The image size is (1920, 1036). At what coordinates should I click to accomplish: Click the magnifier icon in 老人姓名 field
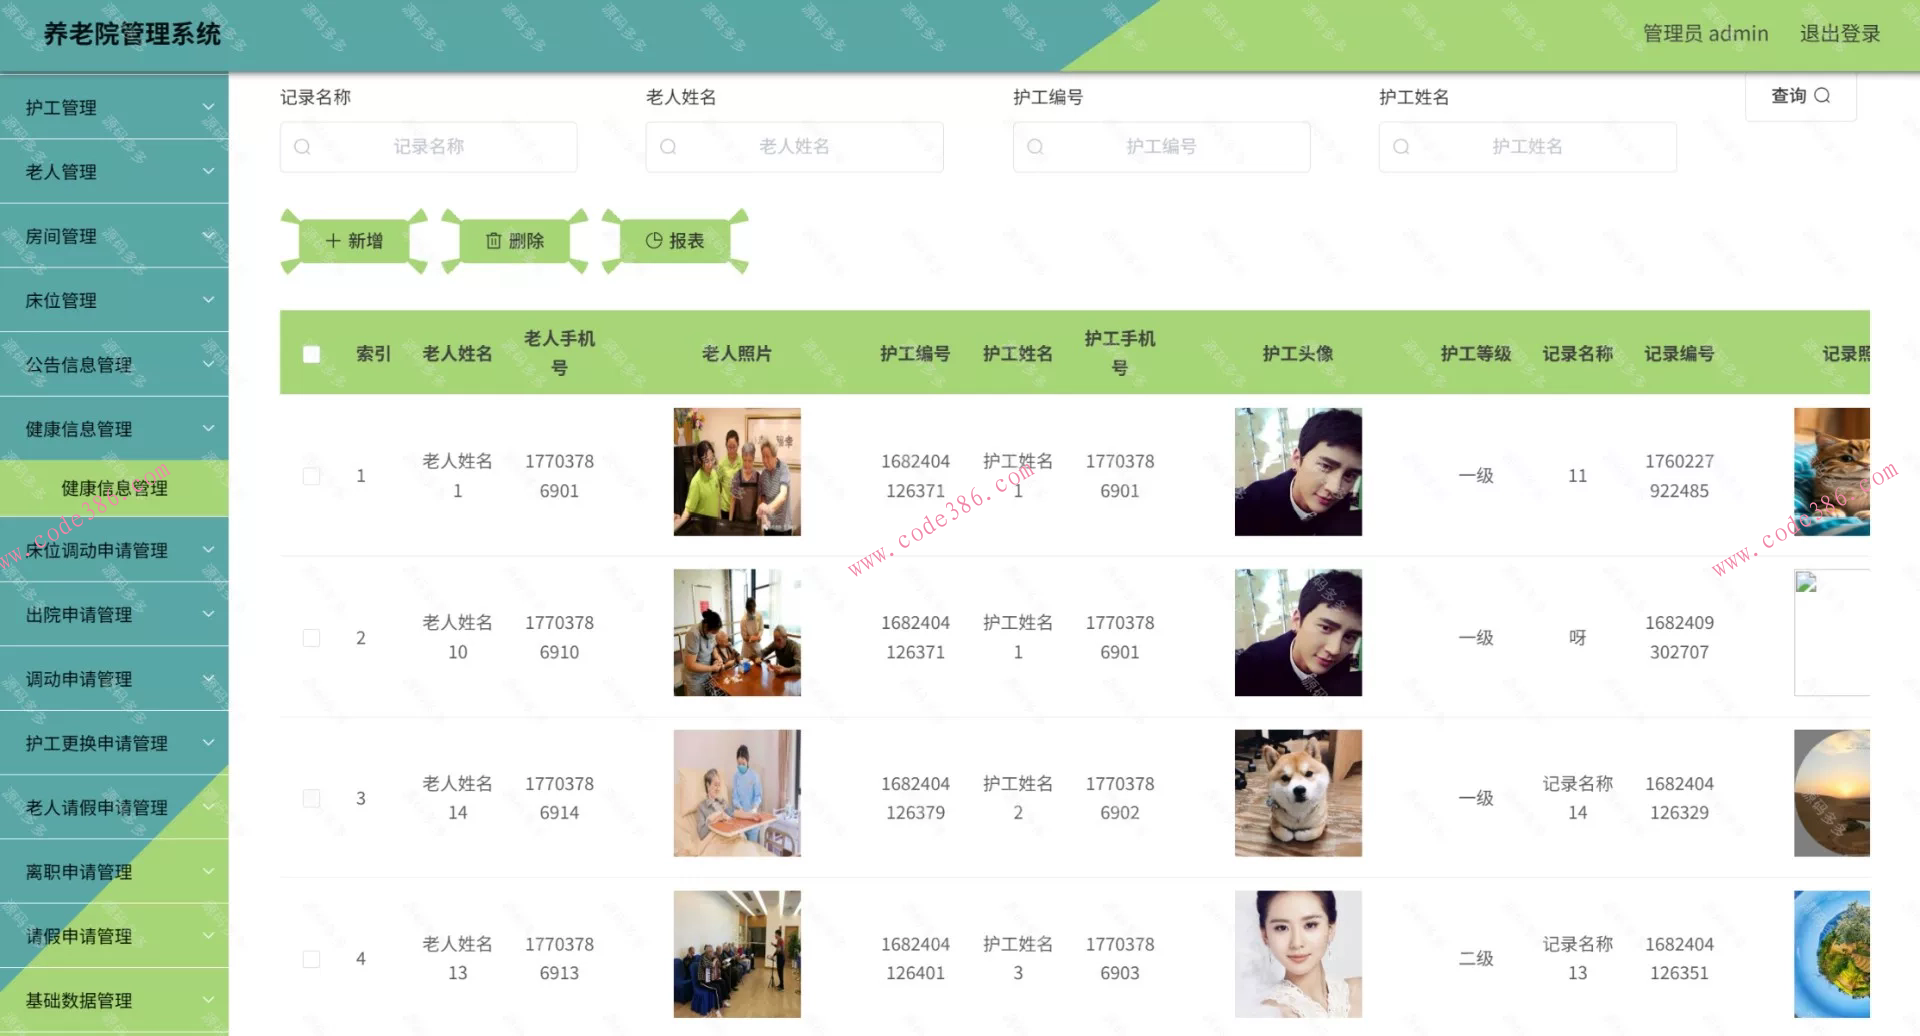tap(668, 147)
